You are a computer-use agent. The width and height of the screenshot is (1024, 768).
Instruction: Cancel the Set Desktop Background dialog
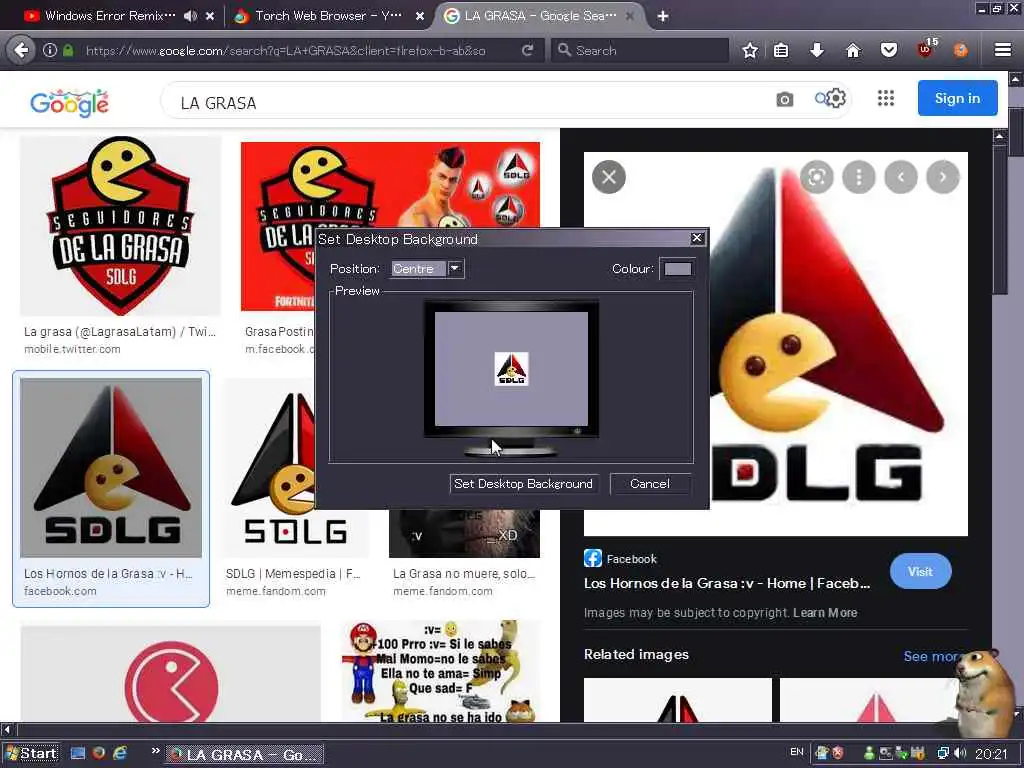coord(650,483)
